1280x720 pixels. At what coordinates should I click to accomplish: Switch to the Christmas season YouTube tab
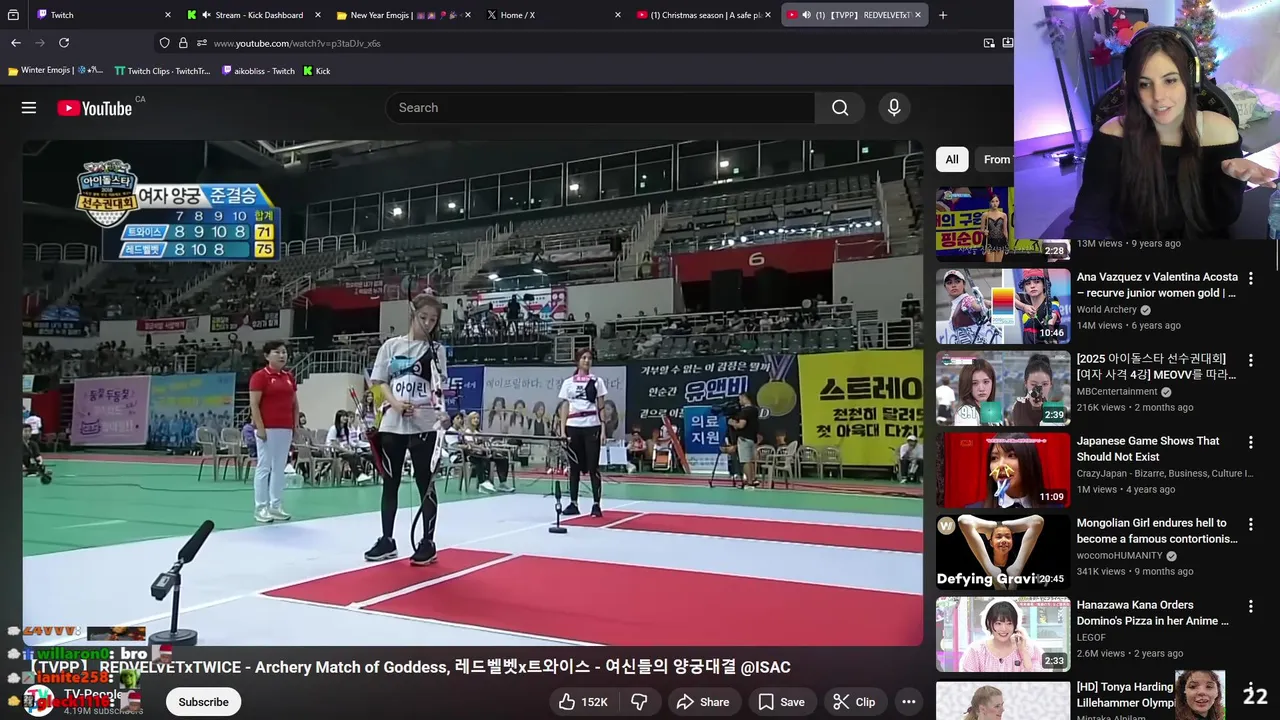(x=703, y=15)
